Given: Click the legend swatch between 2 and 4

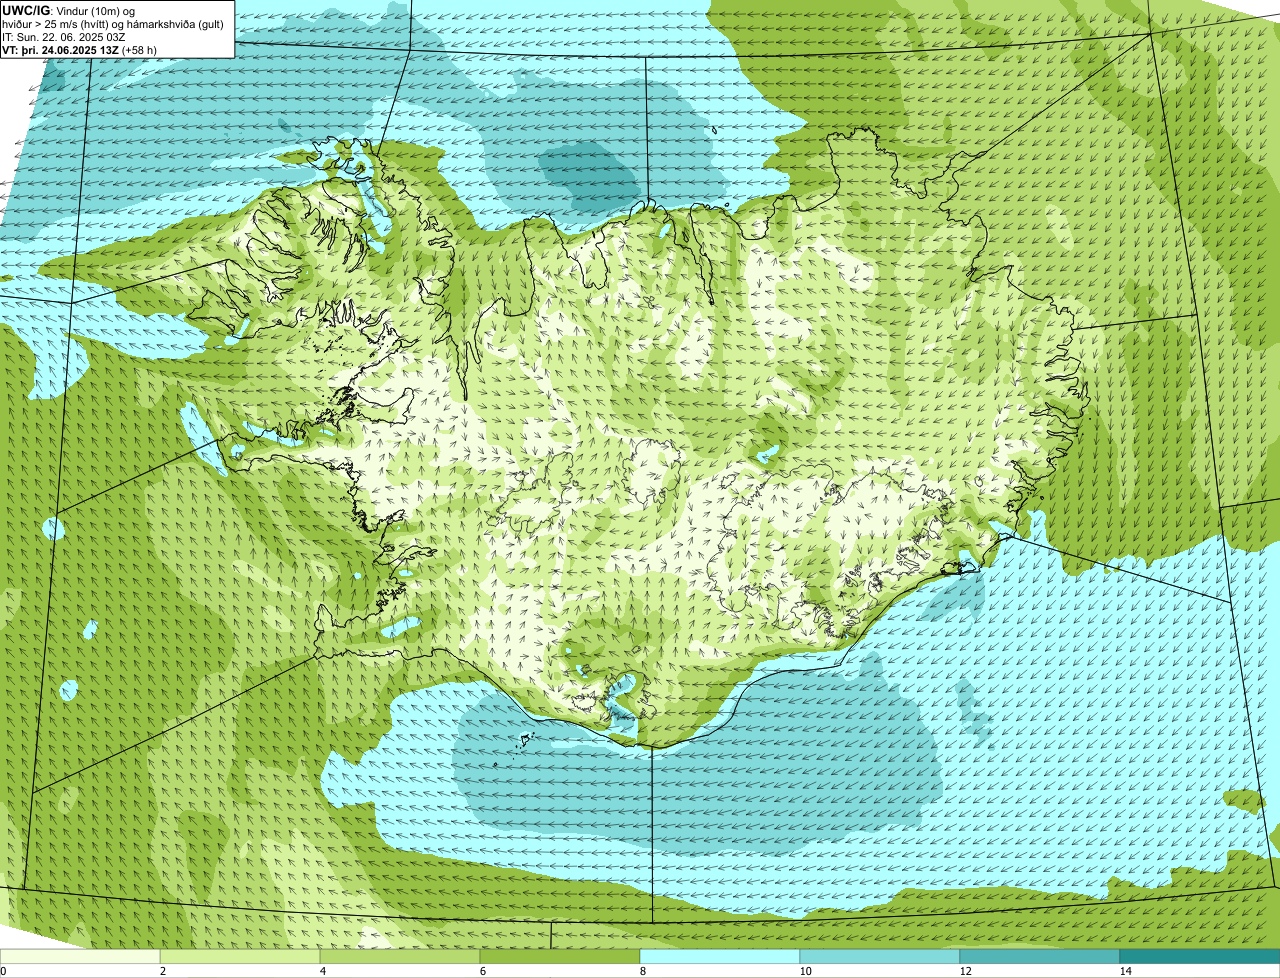Looking at the screenshot, I should (240, 956).
